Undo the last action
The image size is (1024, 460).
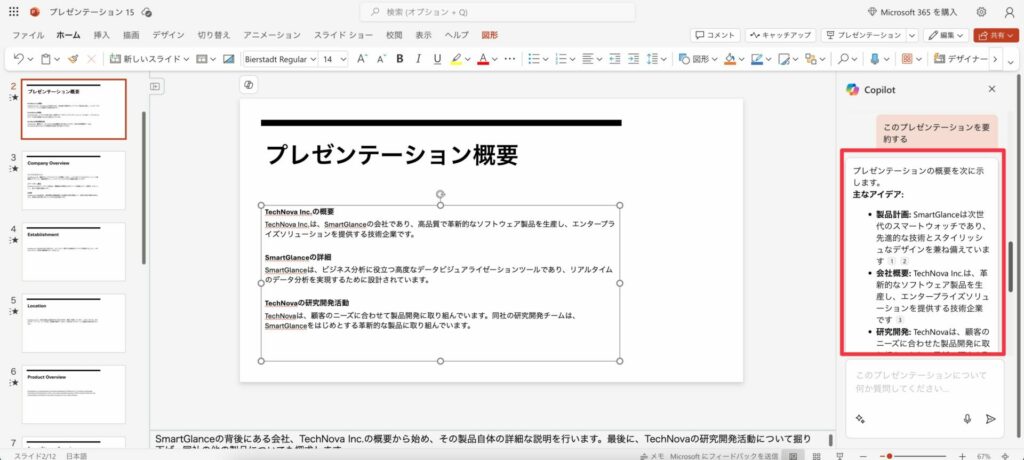(x=18, y=59)
